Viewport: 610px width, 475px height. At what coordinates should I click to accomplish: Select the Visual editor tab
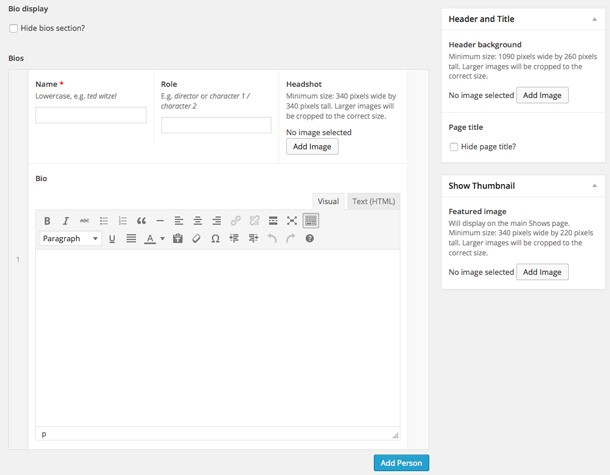pos(328,201)
